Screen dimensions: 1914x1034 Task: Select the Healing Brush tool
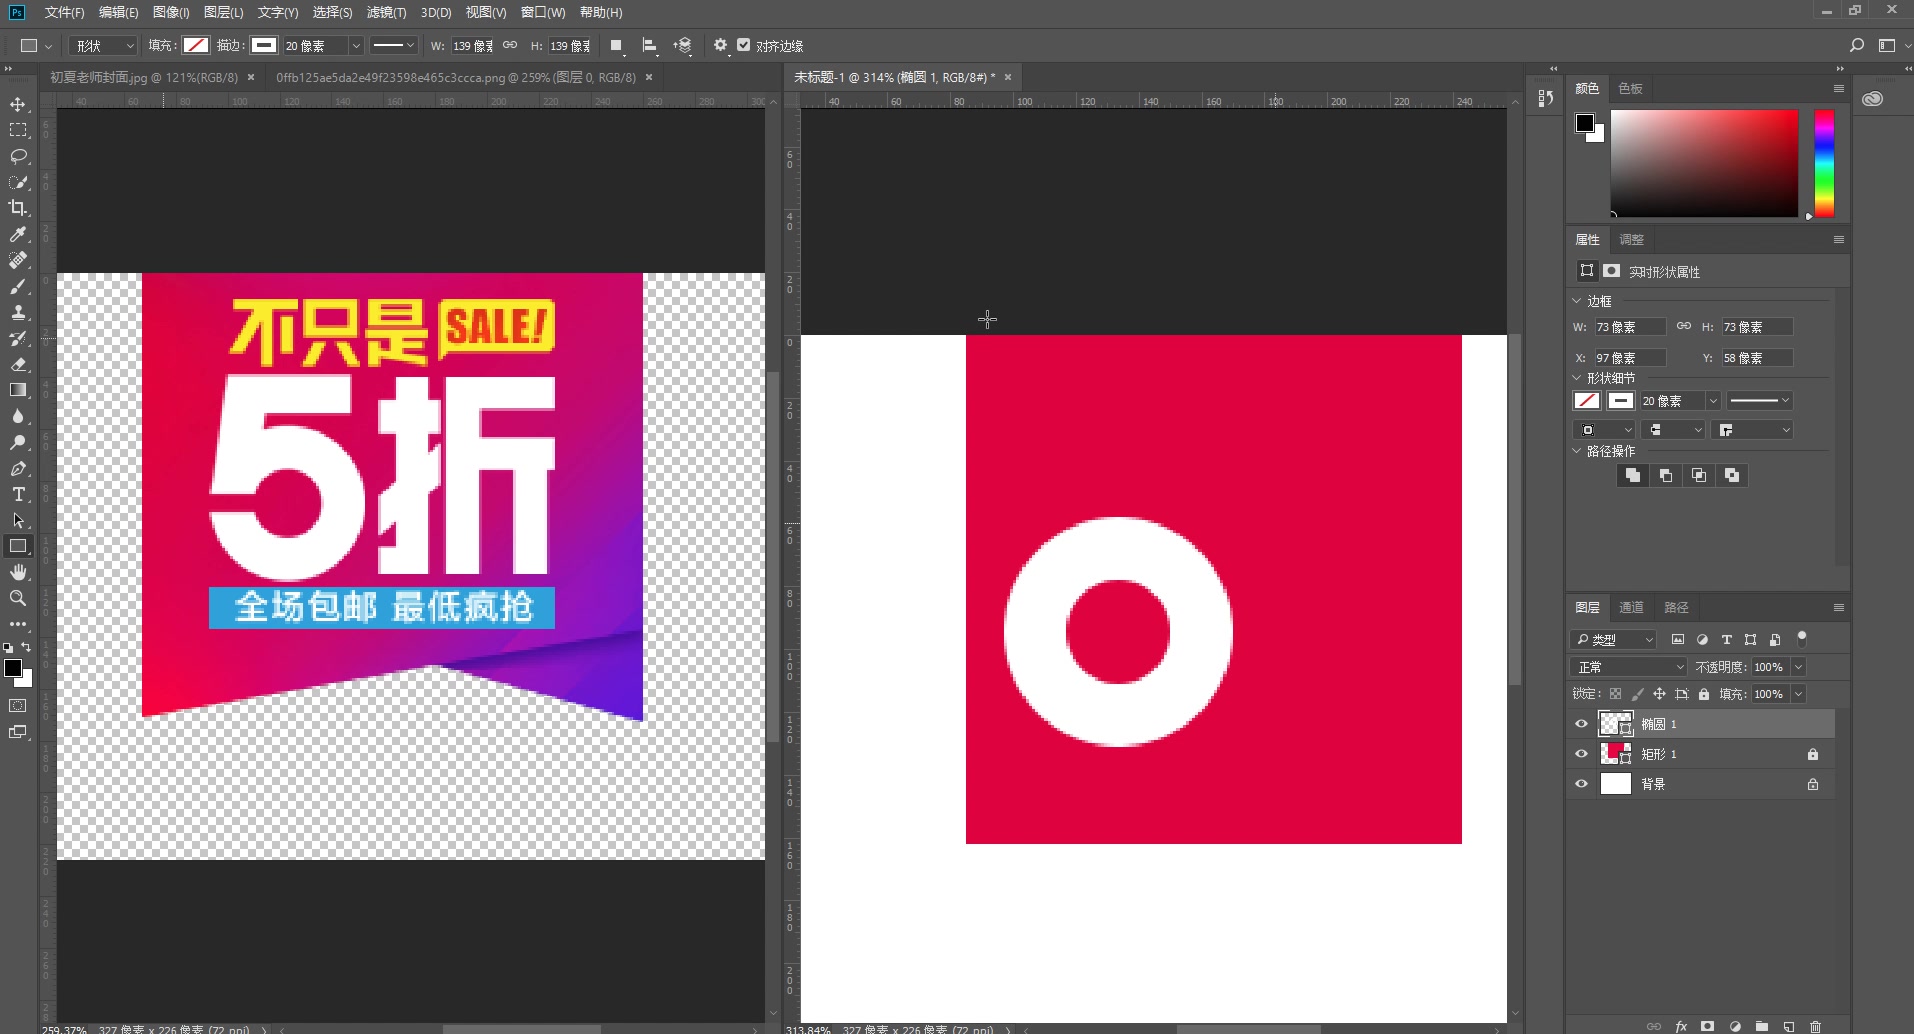point(18,261)
